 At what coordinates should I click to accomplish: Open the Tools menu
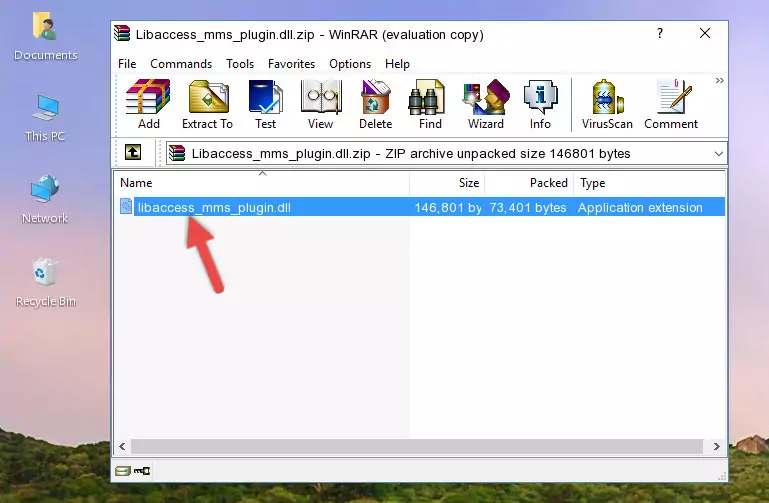coord(240,64)
